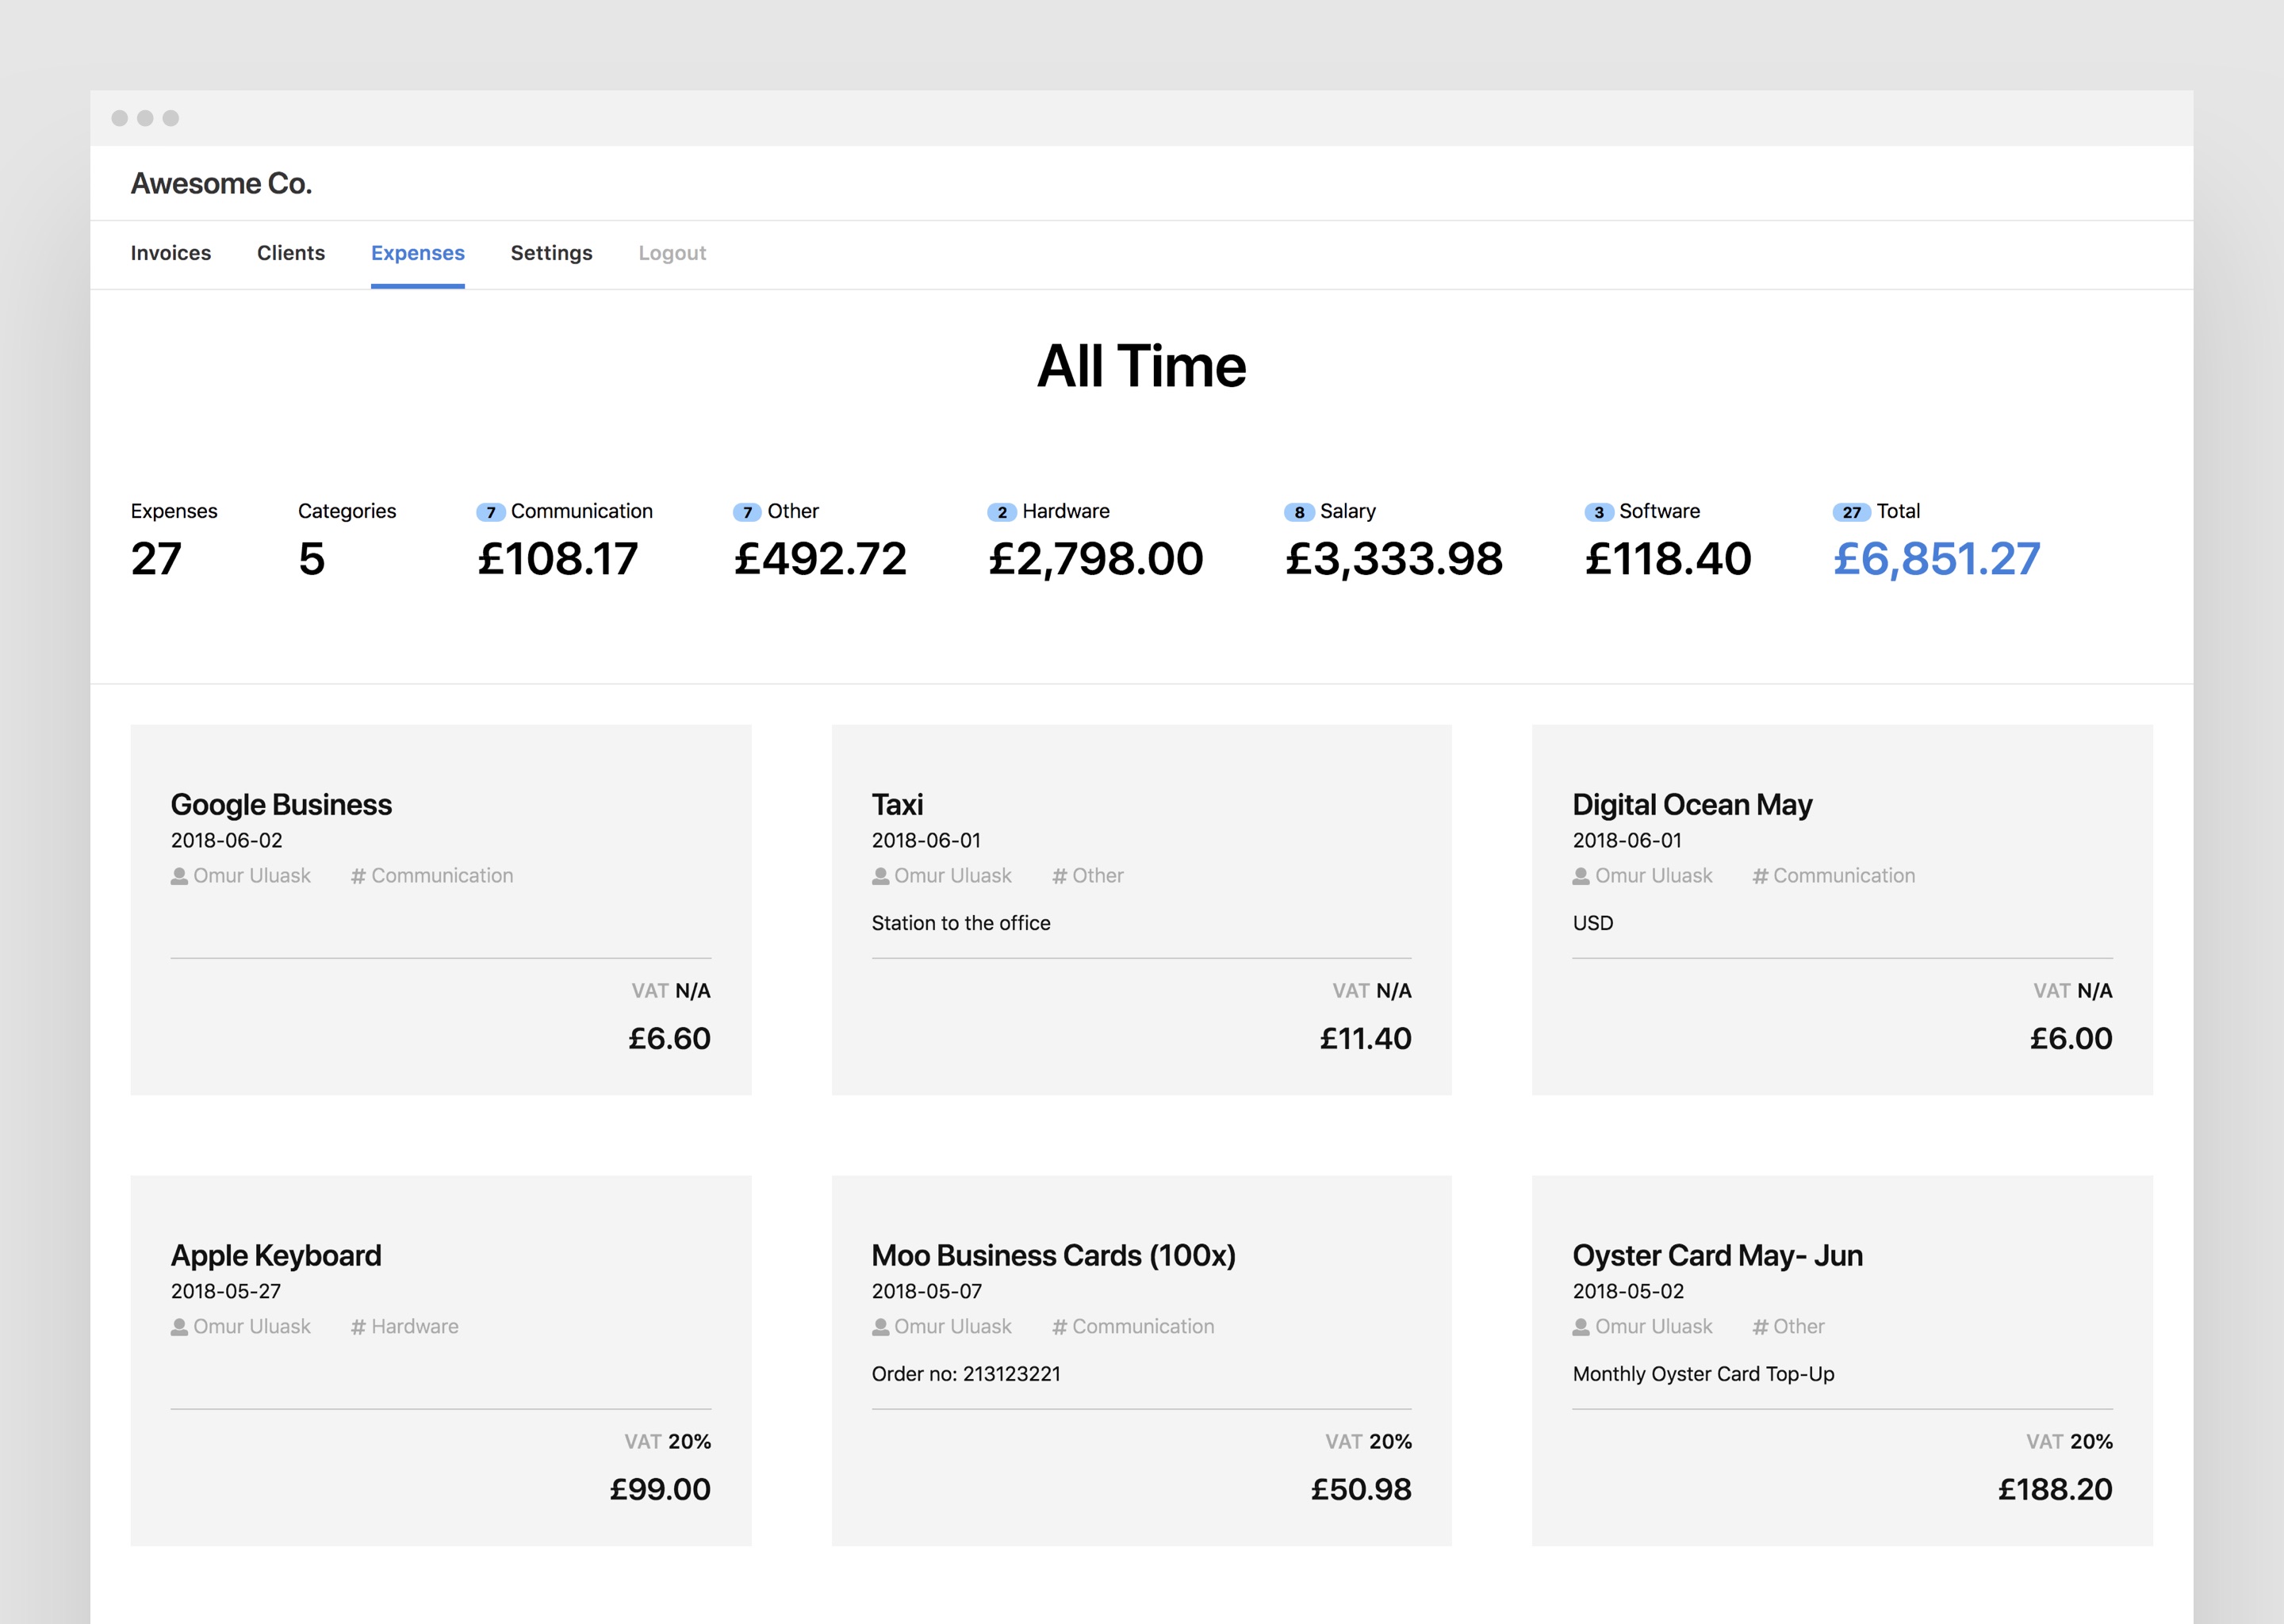
Task: Click the Categories count 5
Action: (312, 559)
